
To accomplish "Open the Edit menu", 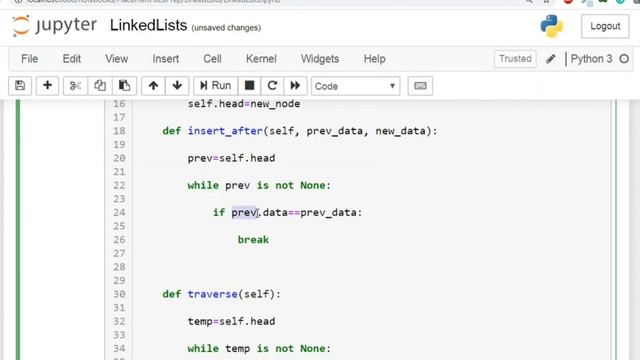I will click(x=71, y=59).
